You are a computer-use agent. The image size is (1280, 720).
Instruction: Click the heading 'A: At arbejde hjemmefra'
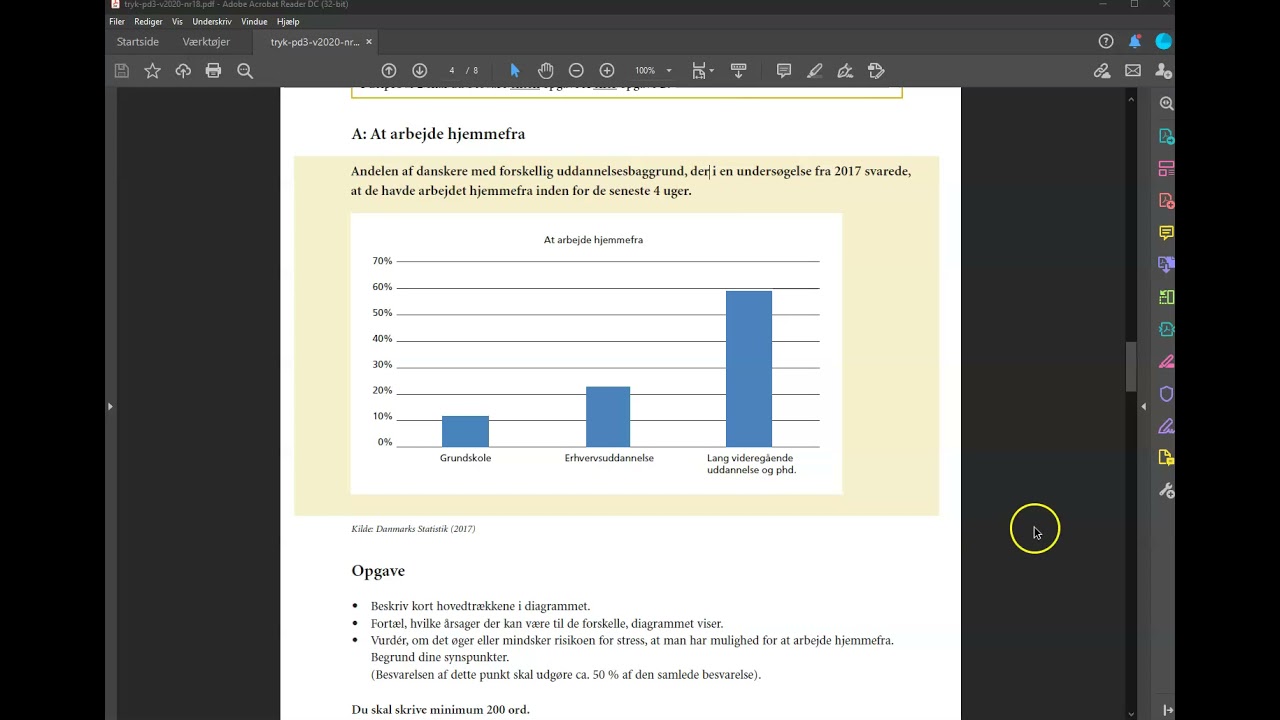[438, 134]
